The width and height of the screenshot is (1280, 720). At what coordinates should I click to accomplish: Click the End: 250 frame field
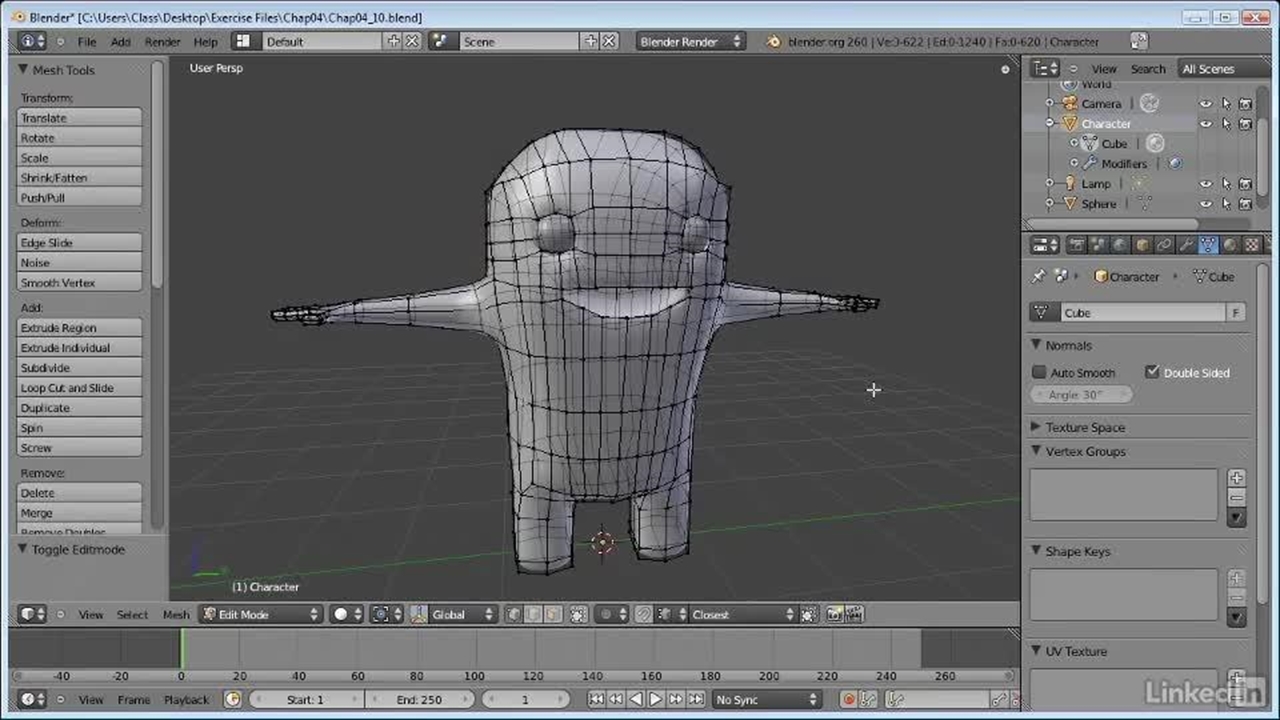tap(420, 700)
